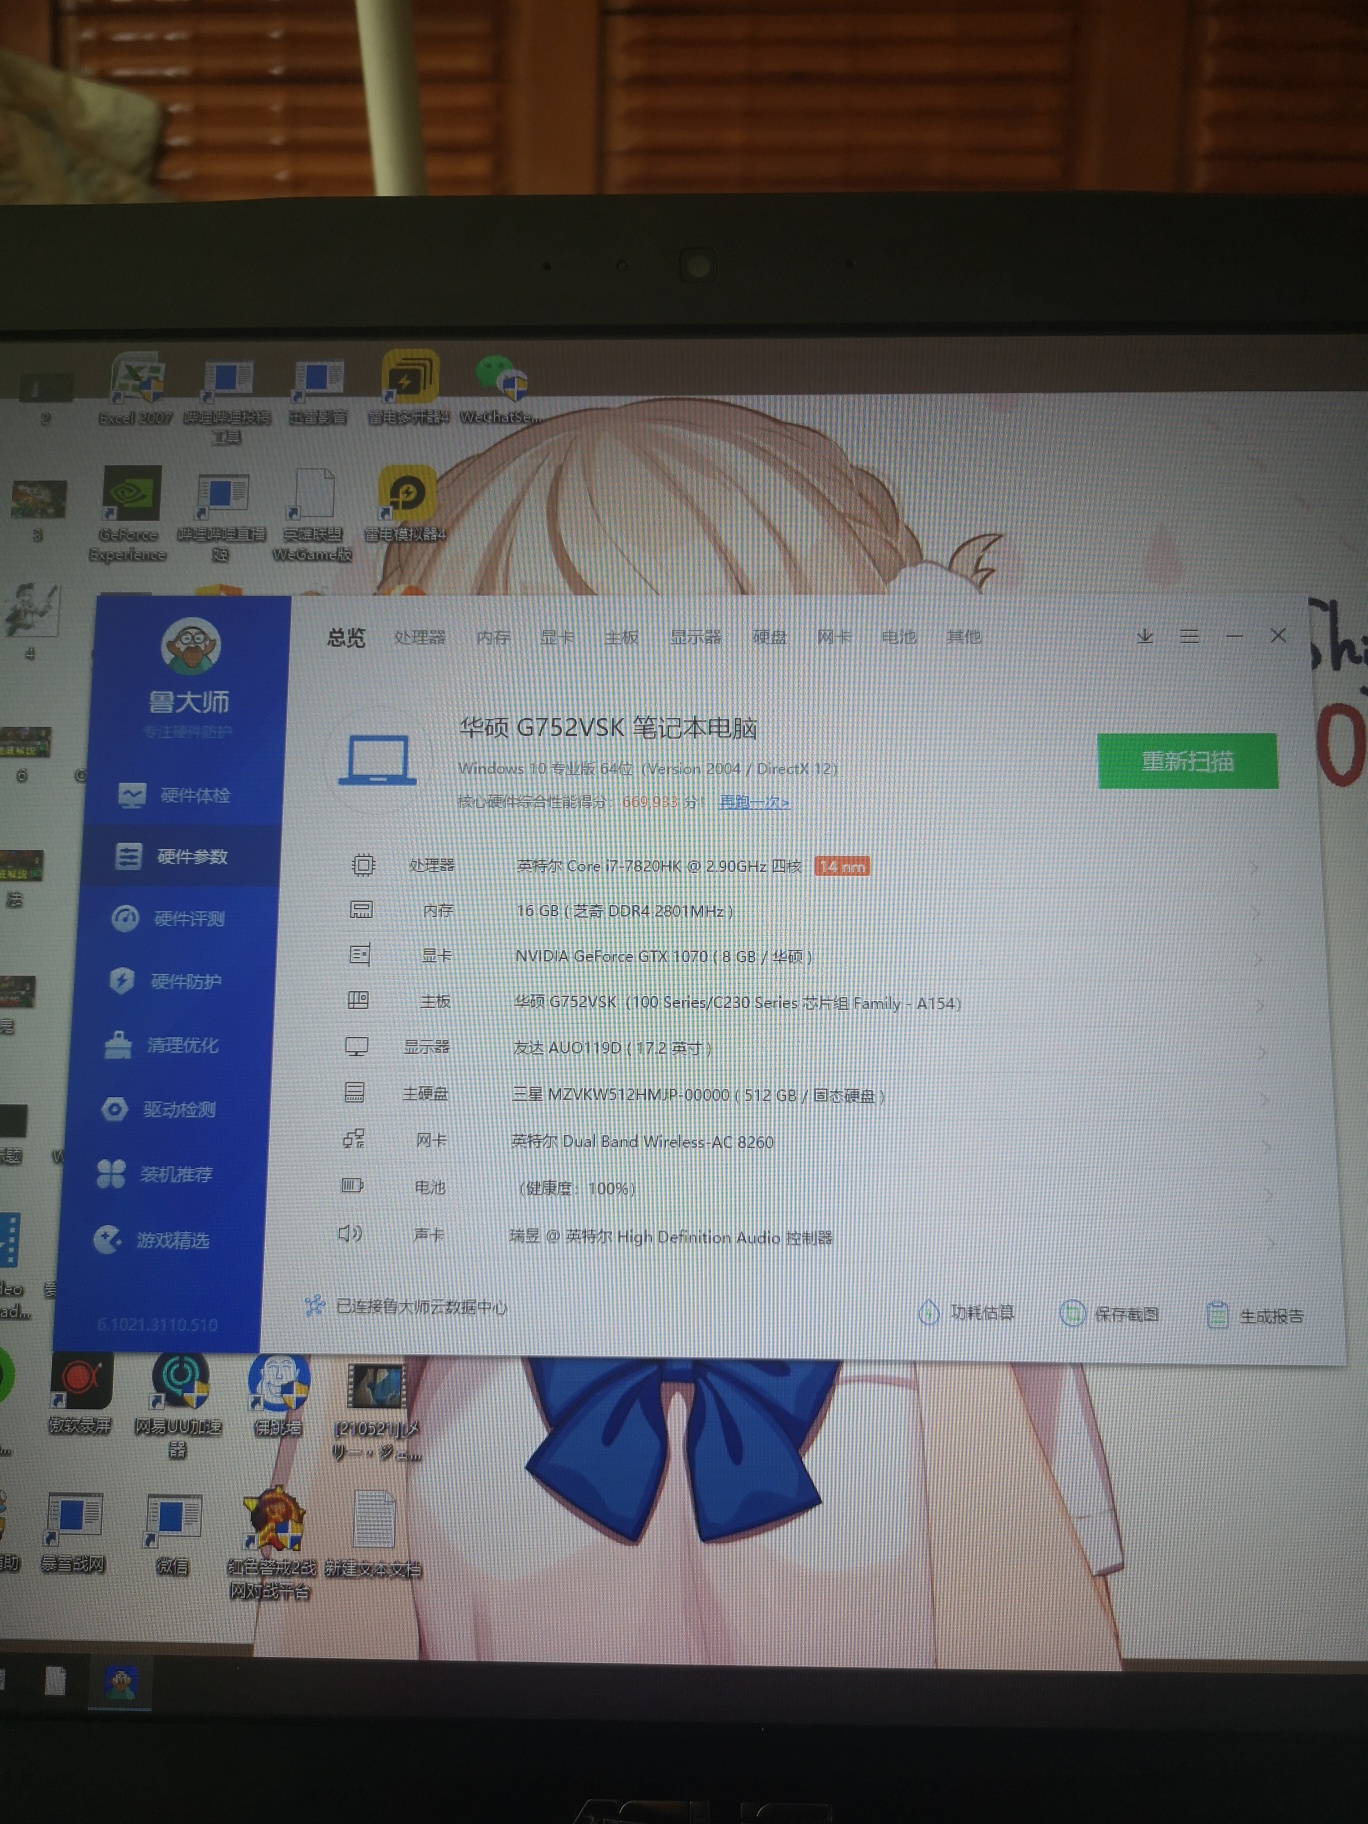1368x1824 pixels.
Task: Expand the 主板 row chevron
Action: tap(1262, 1006)
